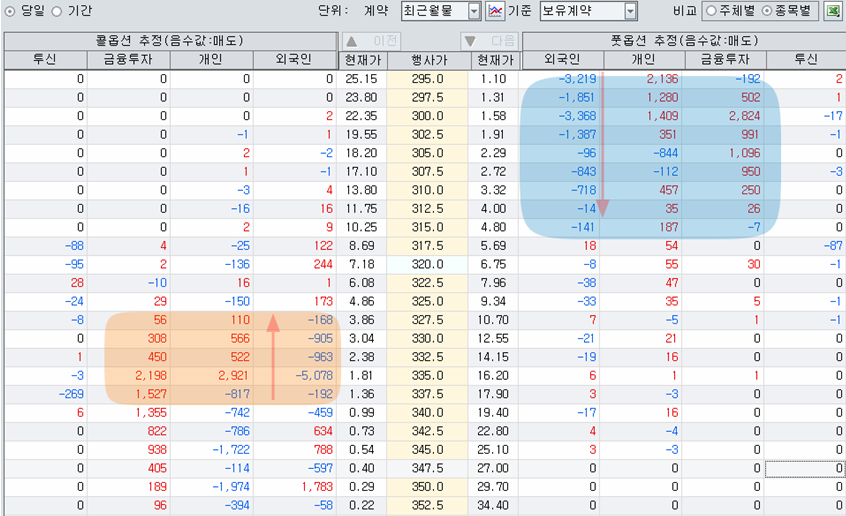Select the 기간 radio button
The height and width of the screenshot is (516, 846).
(x=56, y=11)
